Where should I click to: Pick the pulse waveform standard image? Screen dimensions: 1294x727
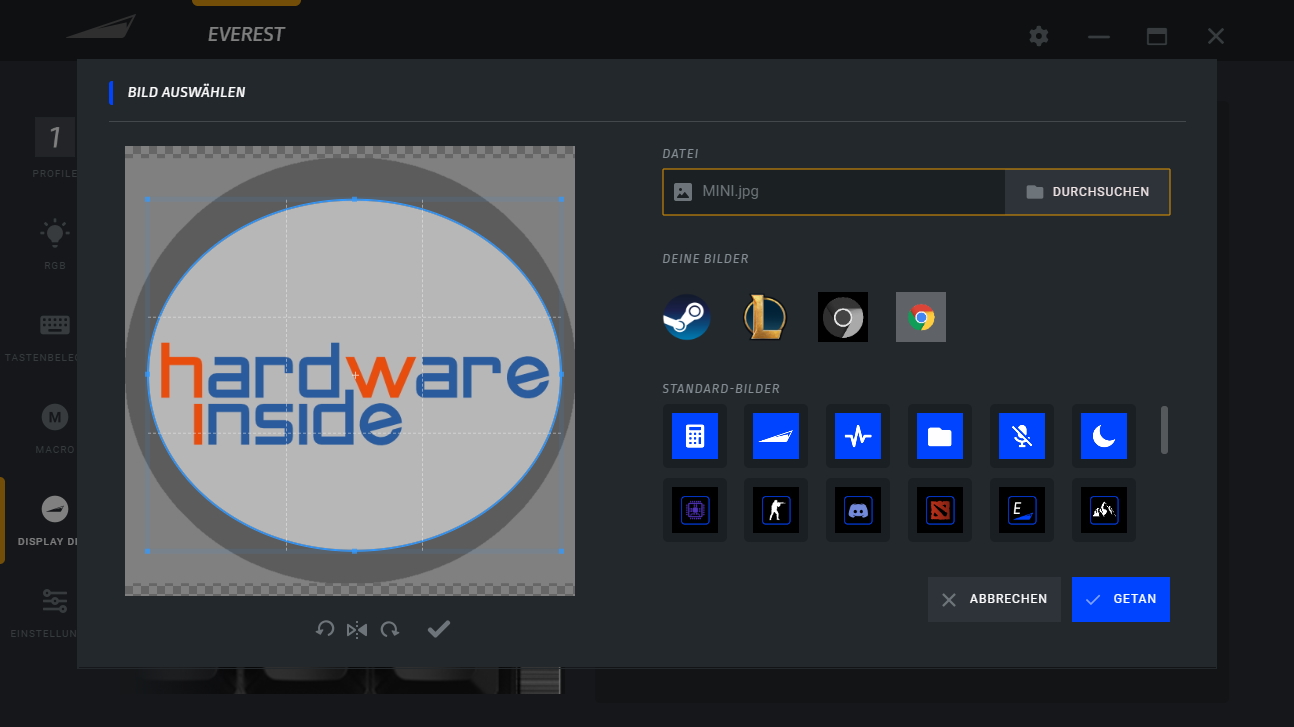point(858,436)
